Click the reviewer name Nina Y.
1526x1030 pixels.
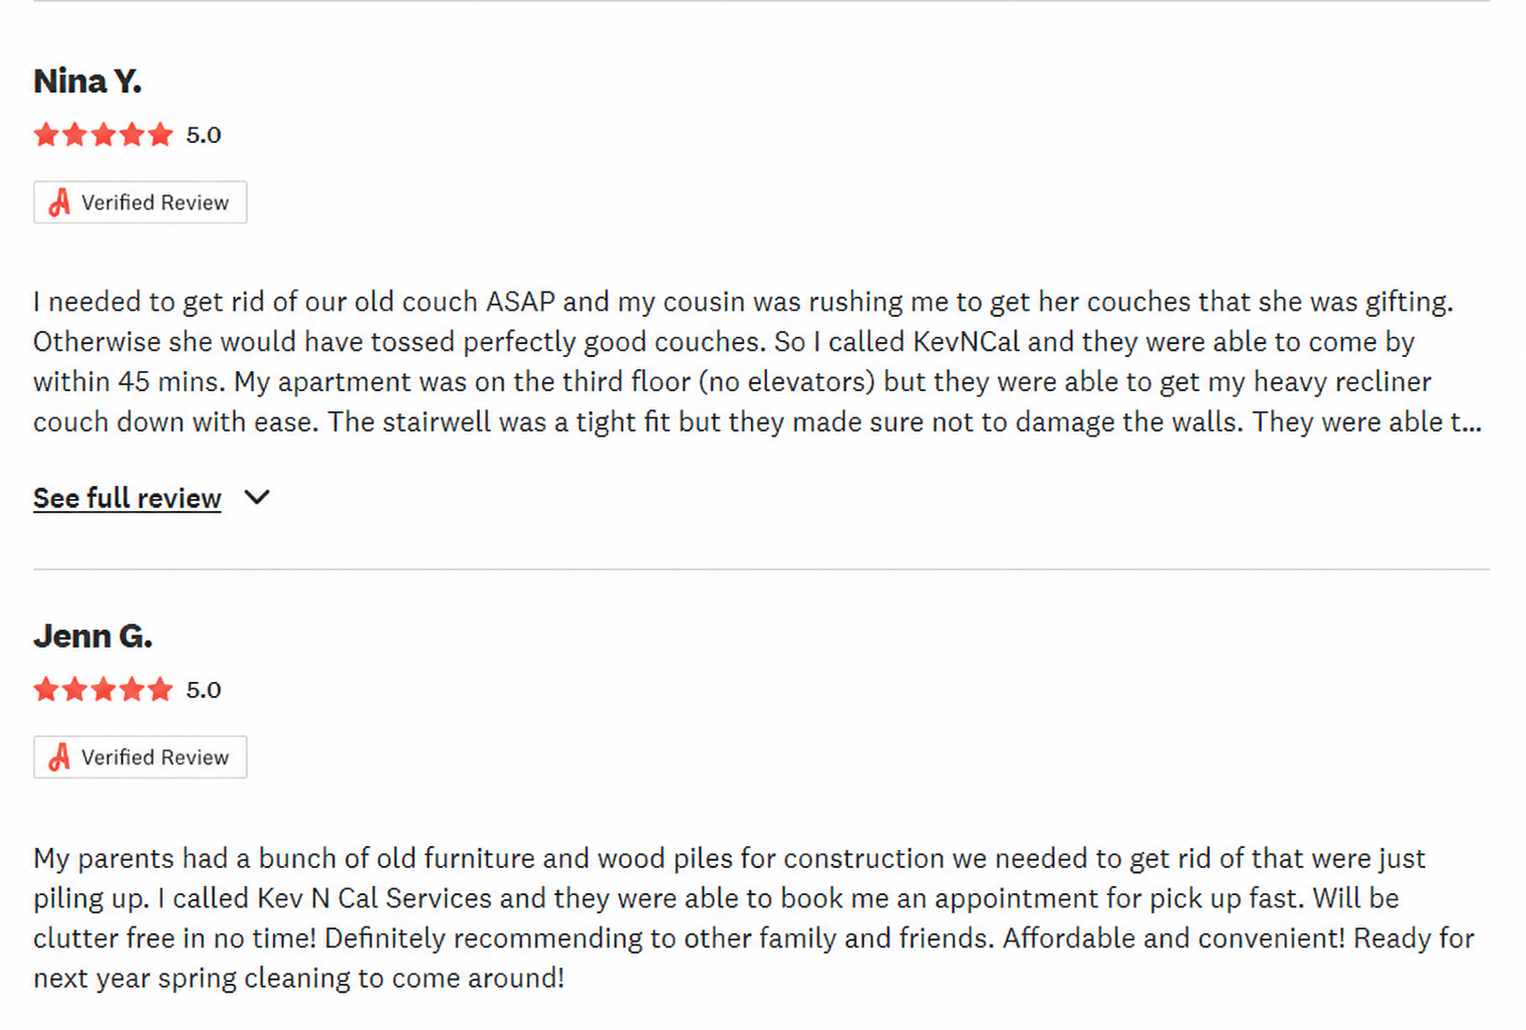coord(88,81)
